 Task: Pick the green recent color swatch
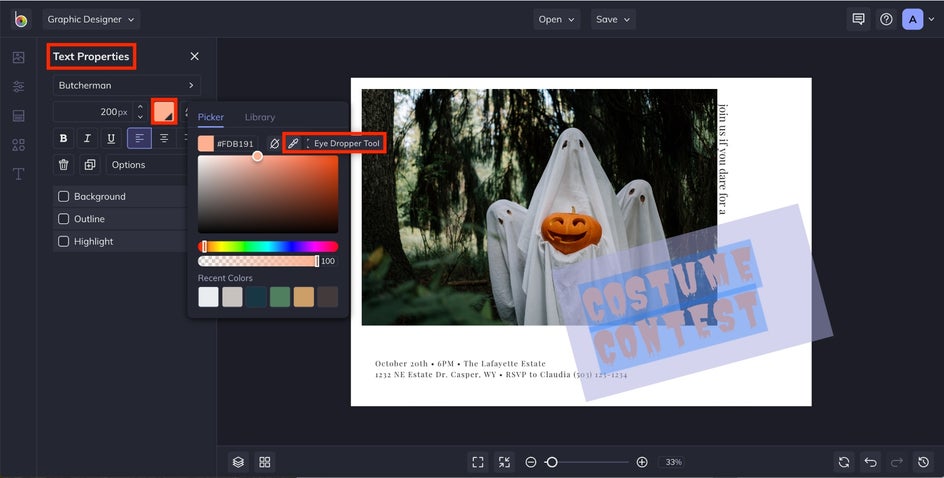coord(280,297)
